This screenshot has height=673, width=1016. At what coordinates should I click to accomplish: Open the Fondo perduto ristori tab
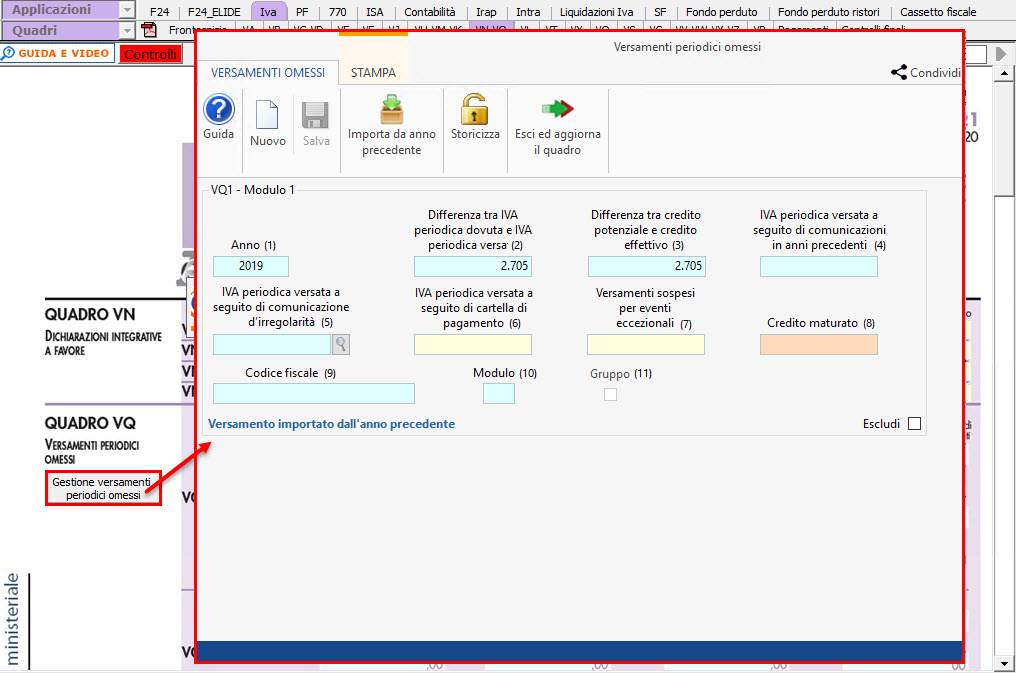[829, 12]
